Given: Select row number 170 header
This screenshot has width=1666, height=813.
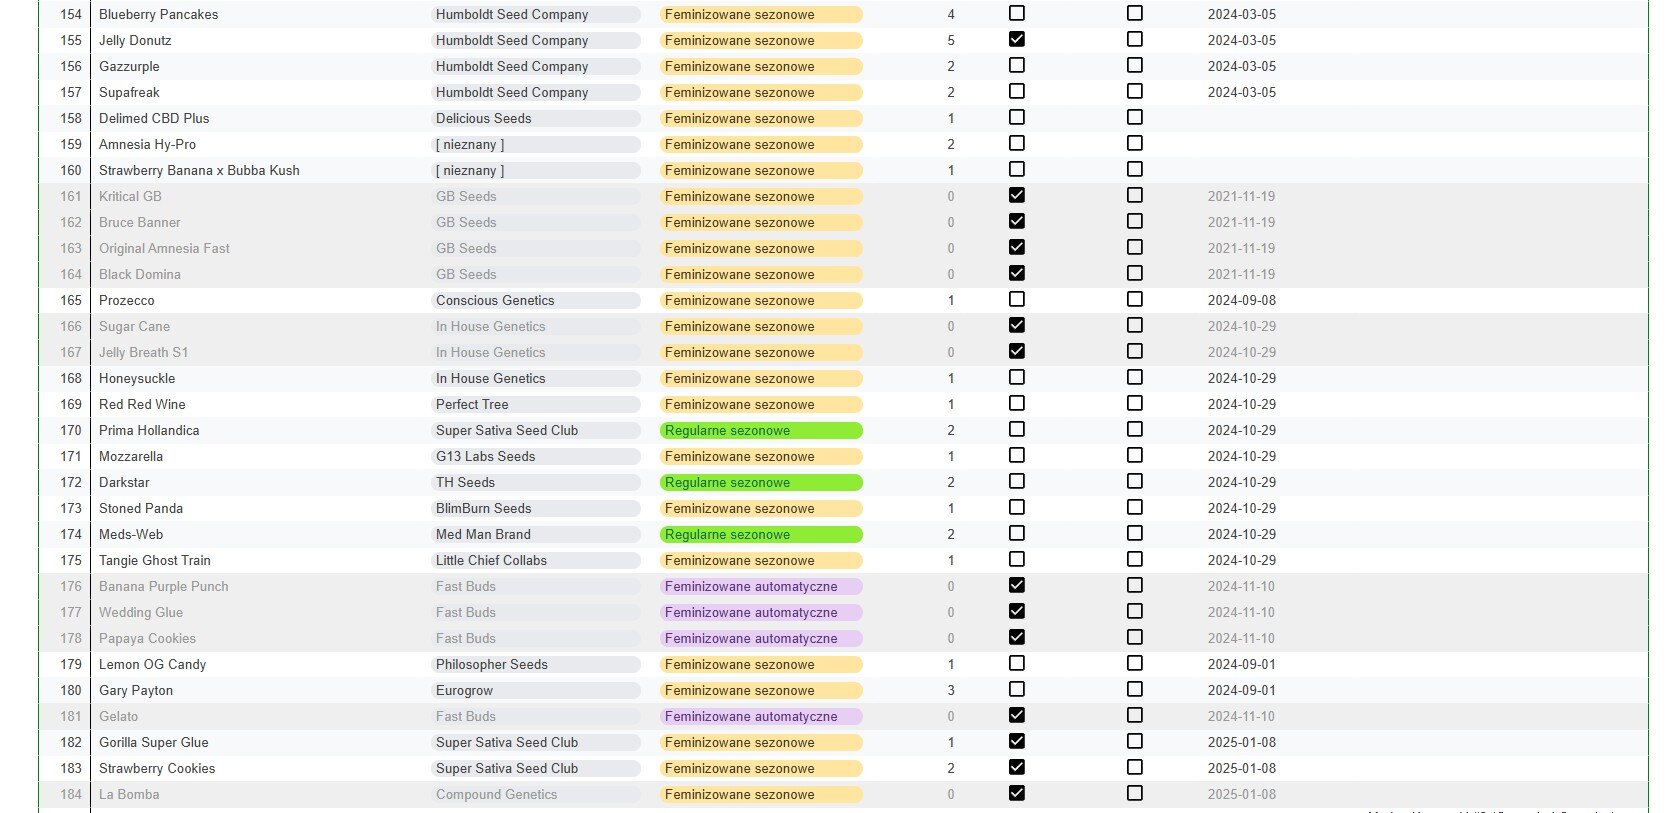Looking at the screenshot, I should coord(65,430).
